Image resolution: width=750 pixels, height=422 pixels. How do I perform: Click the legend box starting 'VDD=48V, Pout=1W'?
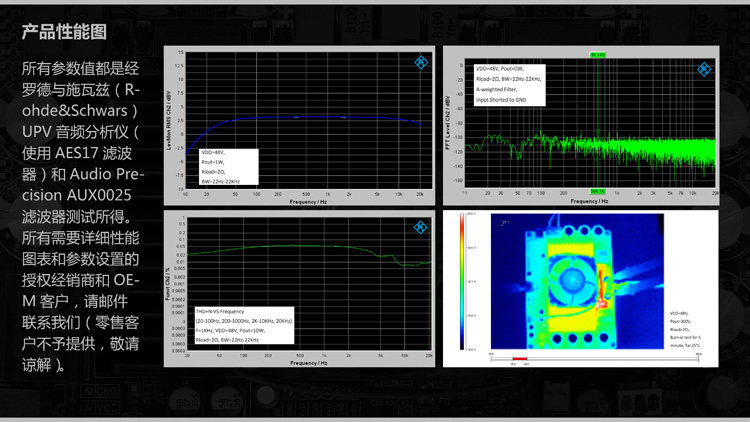pos(229,167)
